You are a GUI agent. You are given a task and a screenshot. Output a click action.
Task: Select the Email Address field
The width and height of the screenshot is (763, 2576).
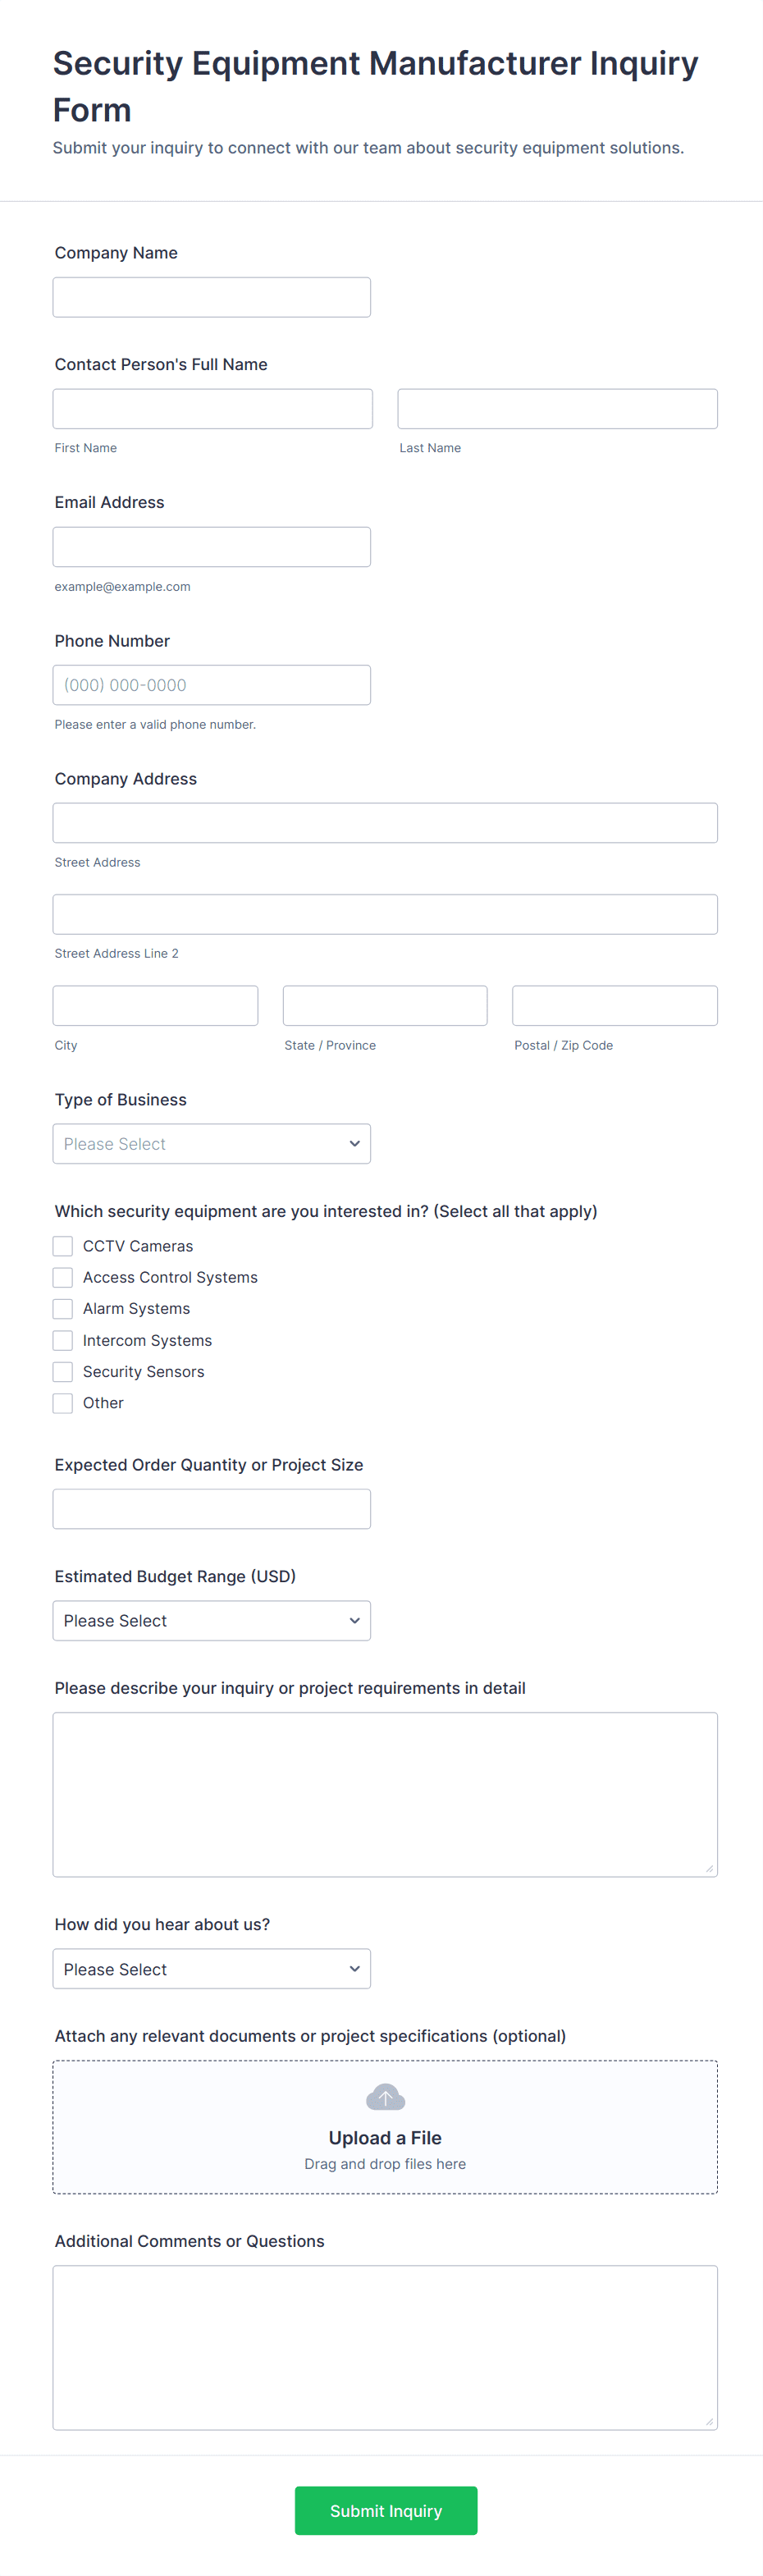point(211,546)
